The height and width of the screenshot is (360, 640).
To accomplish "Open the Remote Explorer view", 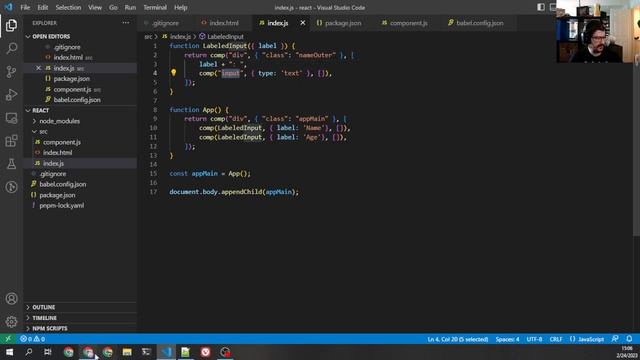I will 11,118.
